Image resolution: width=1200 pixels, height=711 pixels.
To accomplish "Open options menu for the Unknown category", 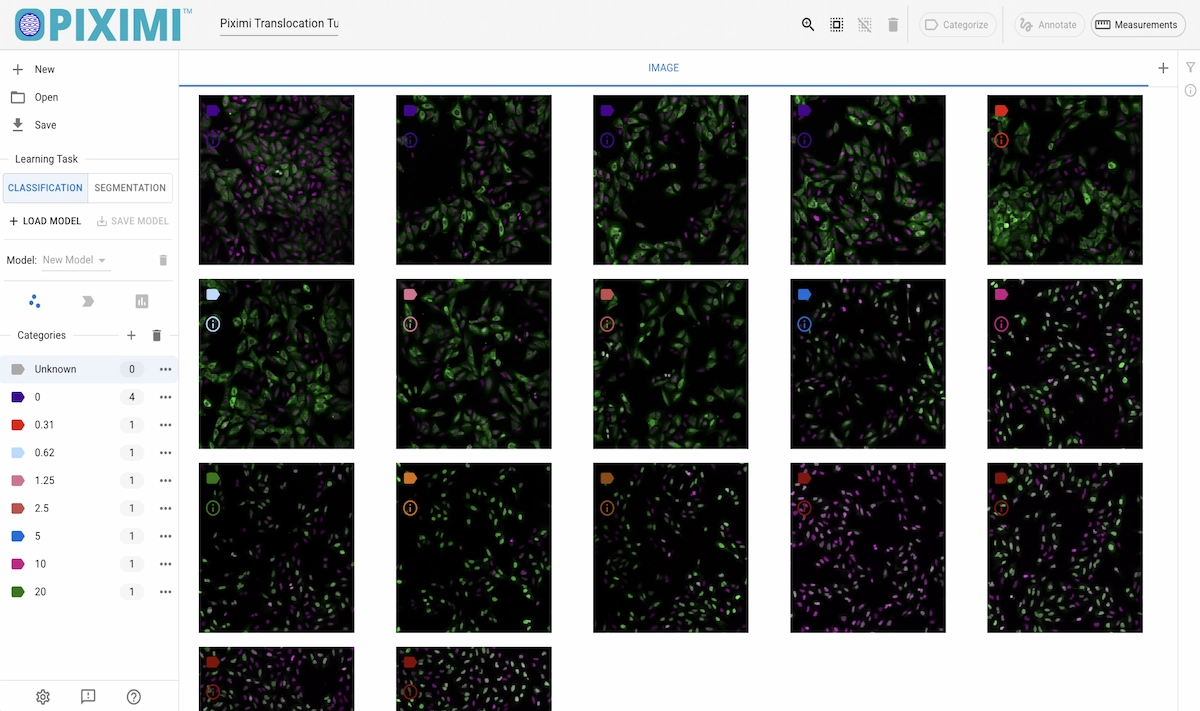I will 166,369.
